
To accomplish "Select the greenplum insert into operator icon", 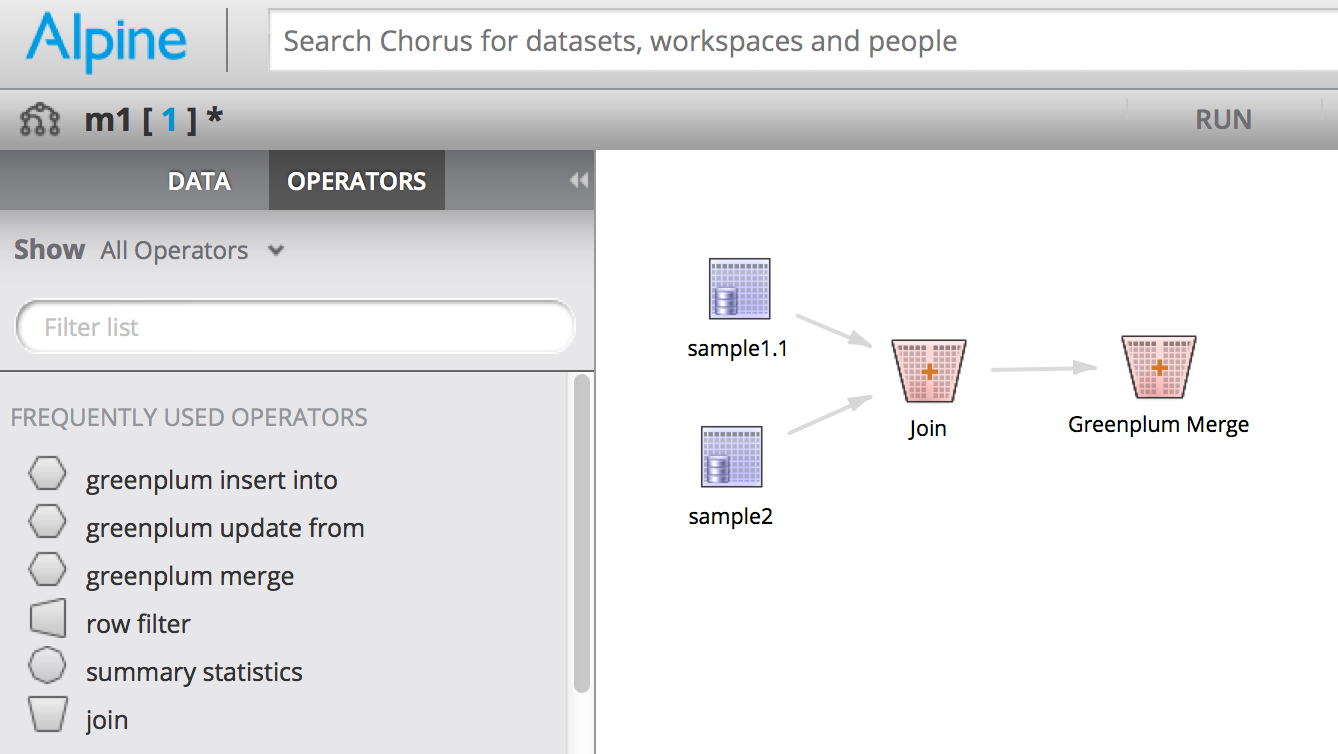I will 47,472.
